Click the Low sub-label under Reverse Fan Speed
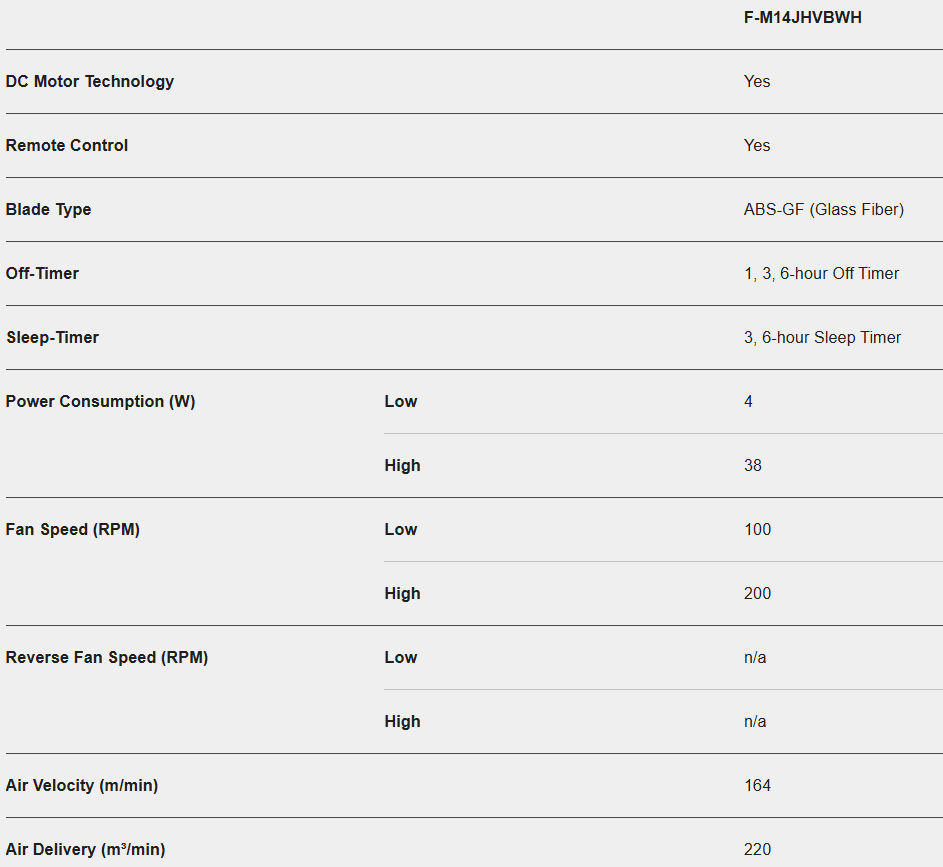Viewport: 943px width, 867px height. click(x=401, y=657)
